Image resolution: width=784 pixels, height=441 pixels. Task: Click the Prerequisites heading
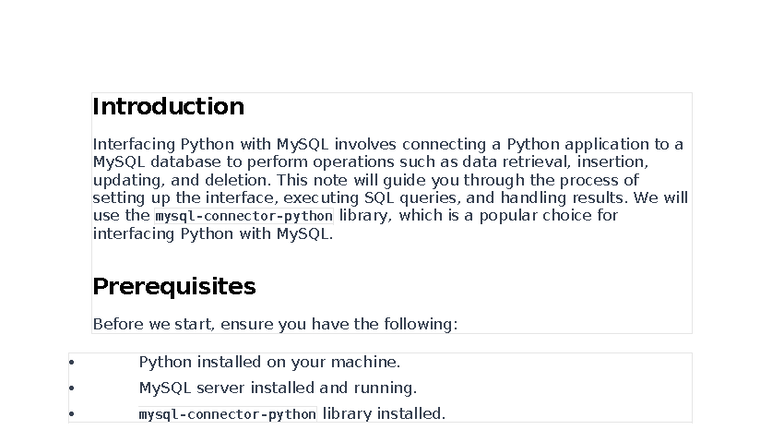pyautogui.click(x=174, y=286)
